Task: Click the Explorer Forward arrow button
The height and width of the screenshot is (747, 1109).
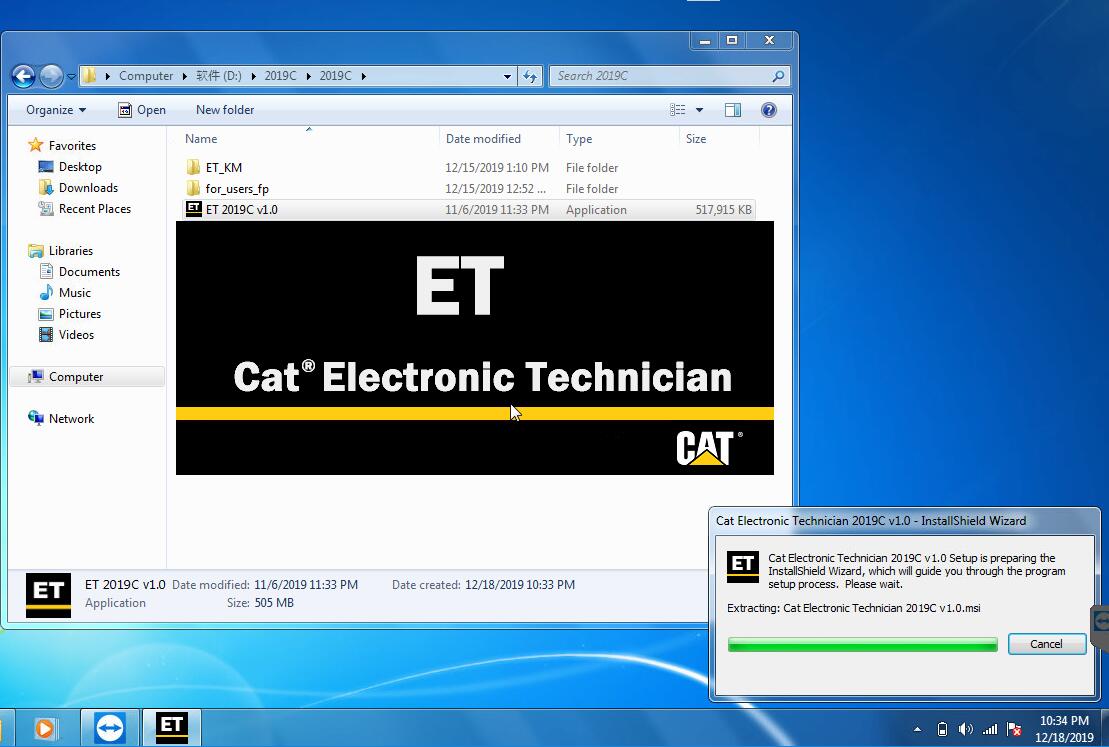Action: 51,76
